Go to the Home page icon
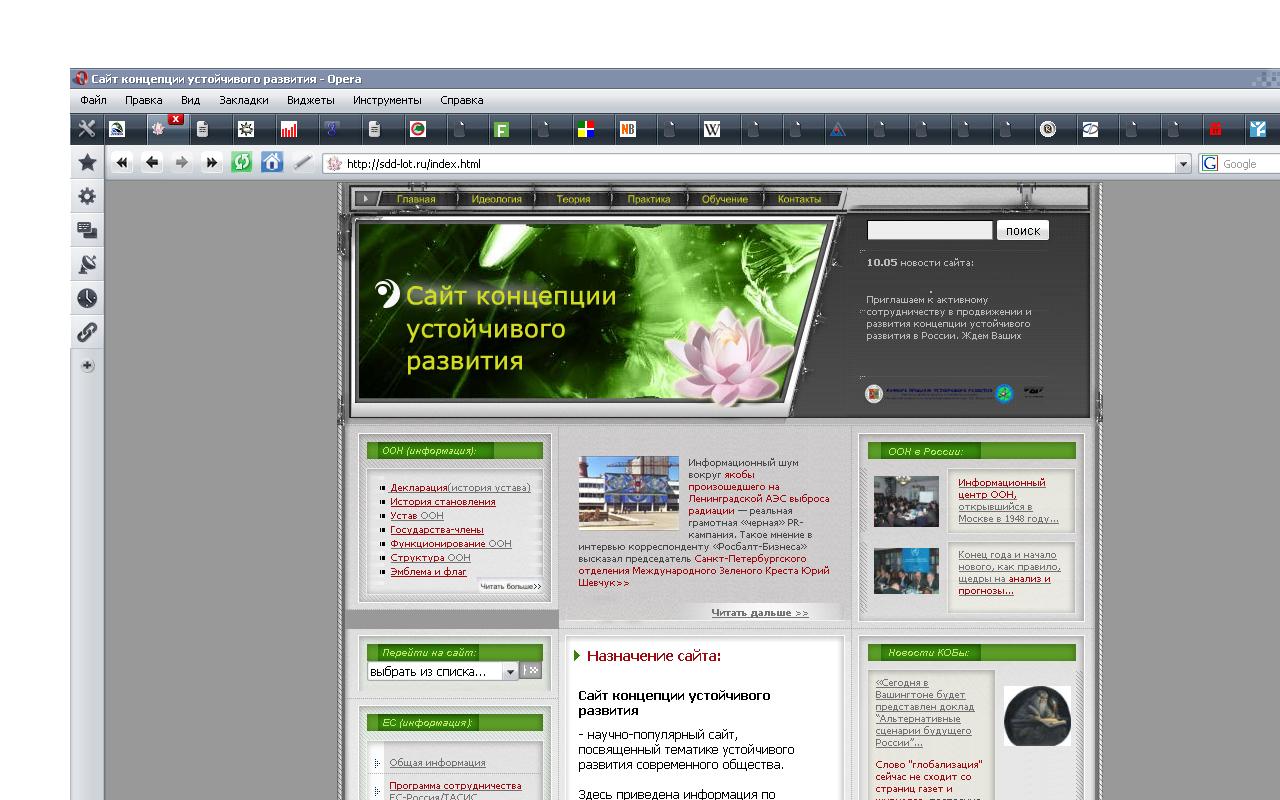Viewport: 1280px width, 800px height. click(272, 163)
